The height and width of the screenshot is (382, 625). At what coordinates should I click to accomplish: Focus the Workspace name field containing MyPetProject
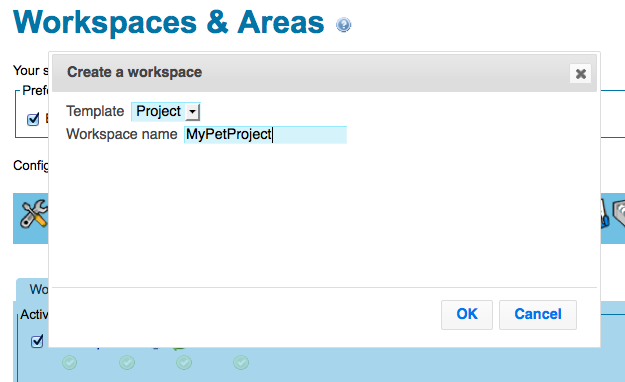[265, 134]
